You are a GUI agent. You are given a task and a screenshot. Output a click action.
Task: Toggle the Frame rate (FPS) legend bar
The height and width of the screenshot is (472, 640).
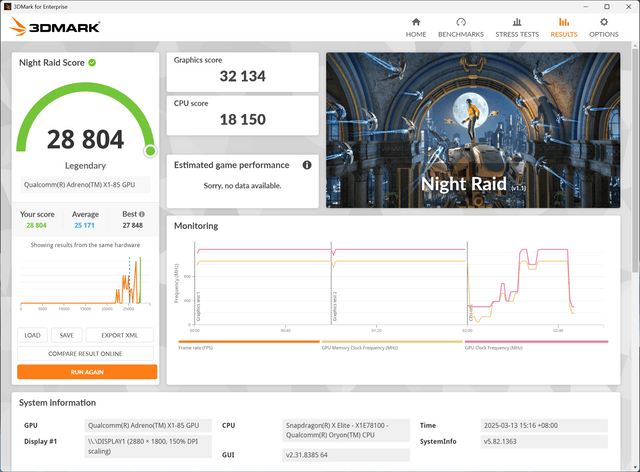click(249, 342)
